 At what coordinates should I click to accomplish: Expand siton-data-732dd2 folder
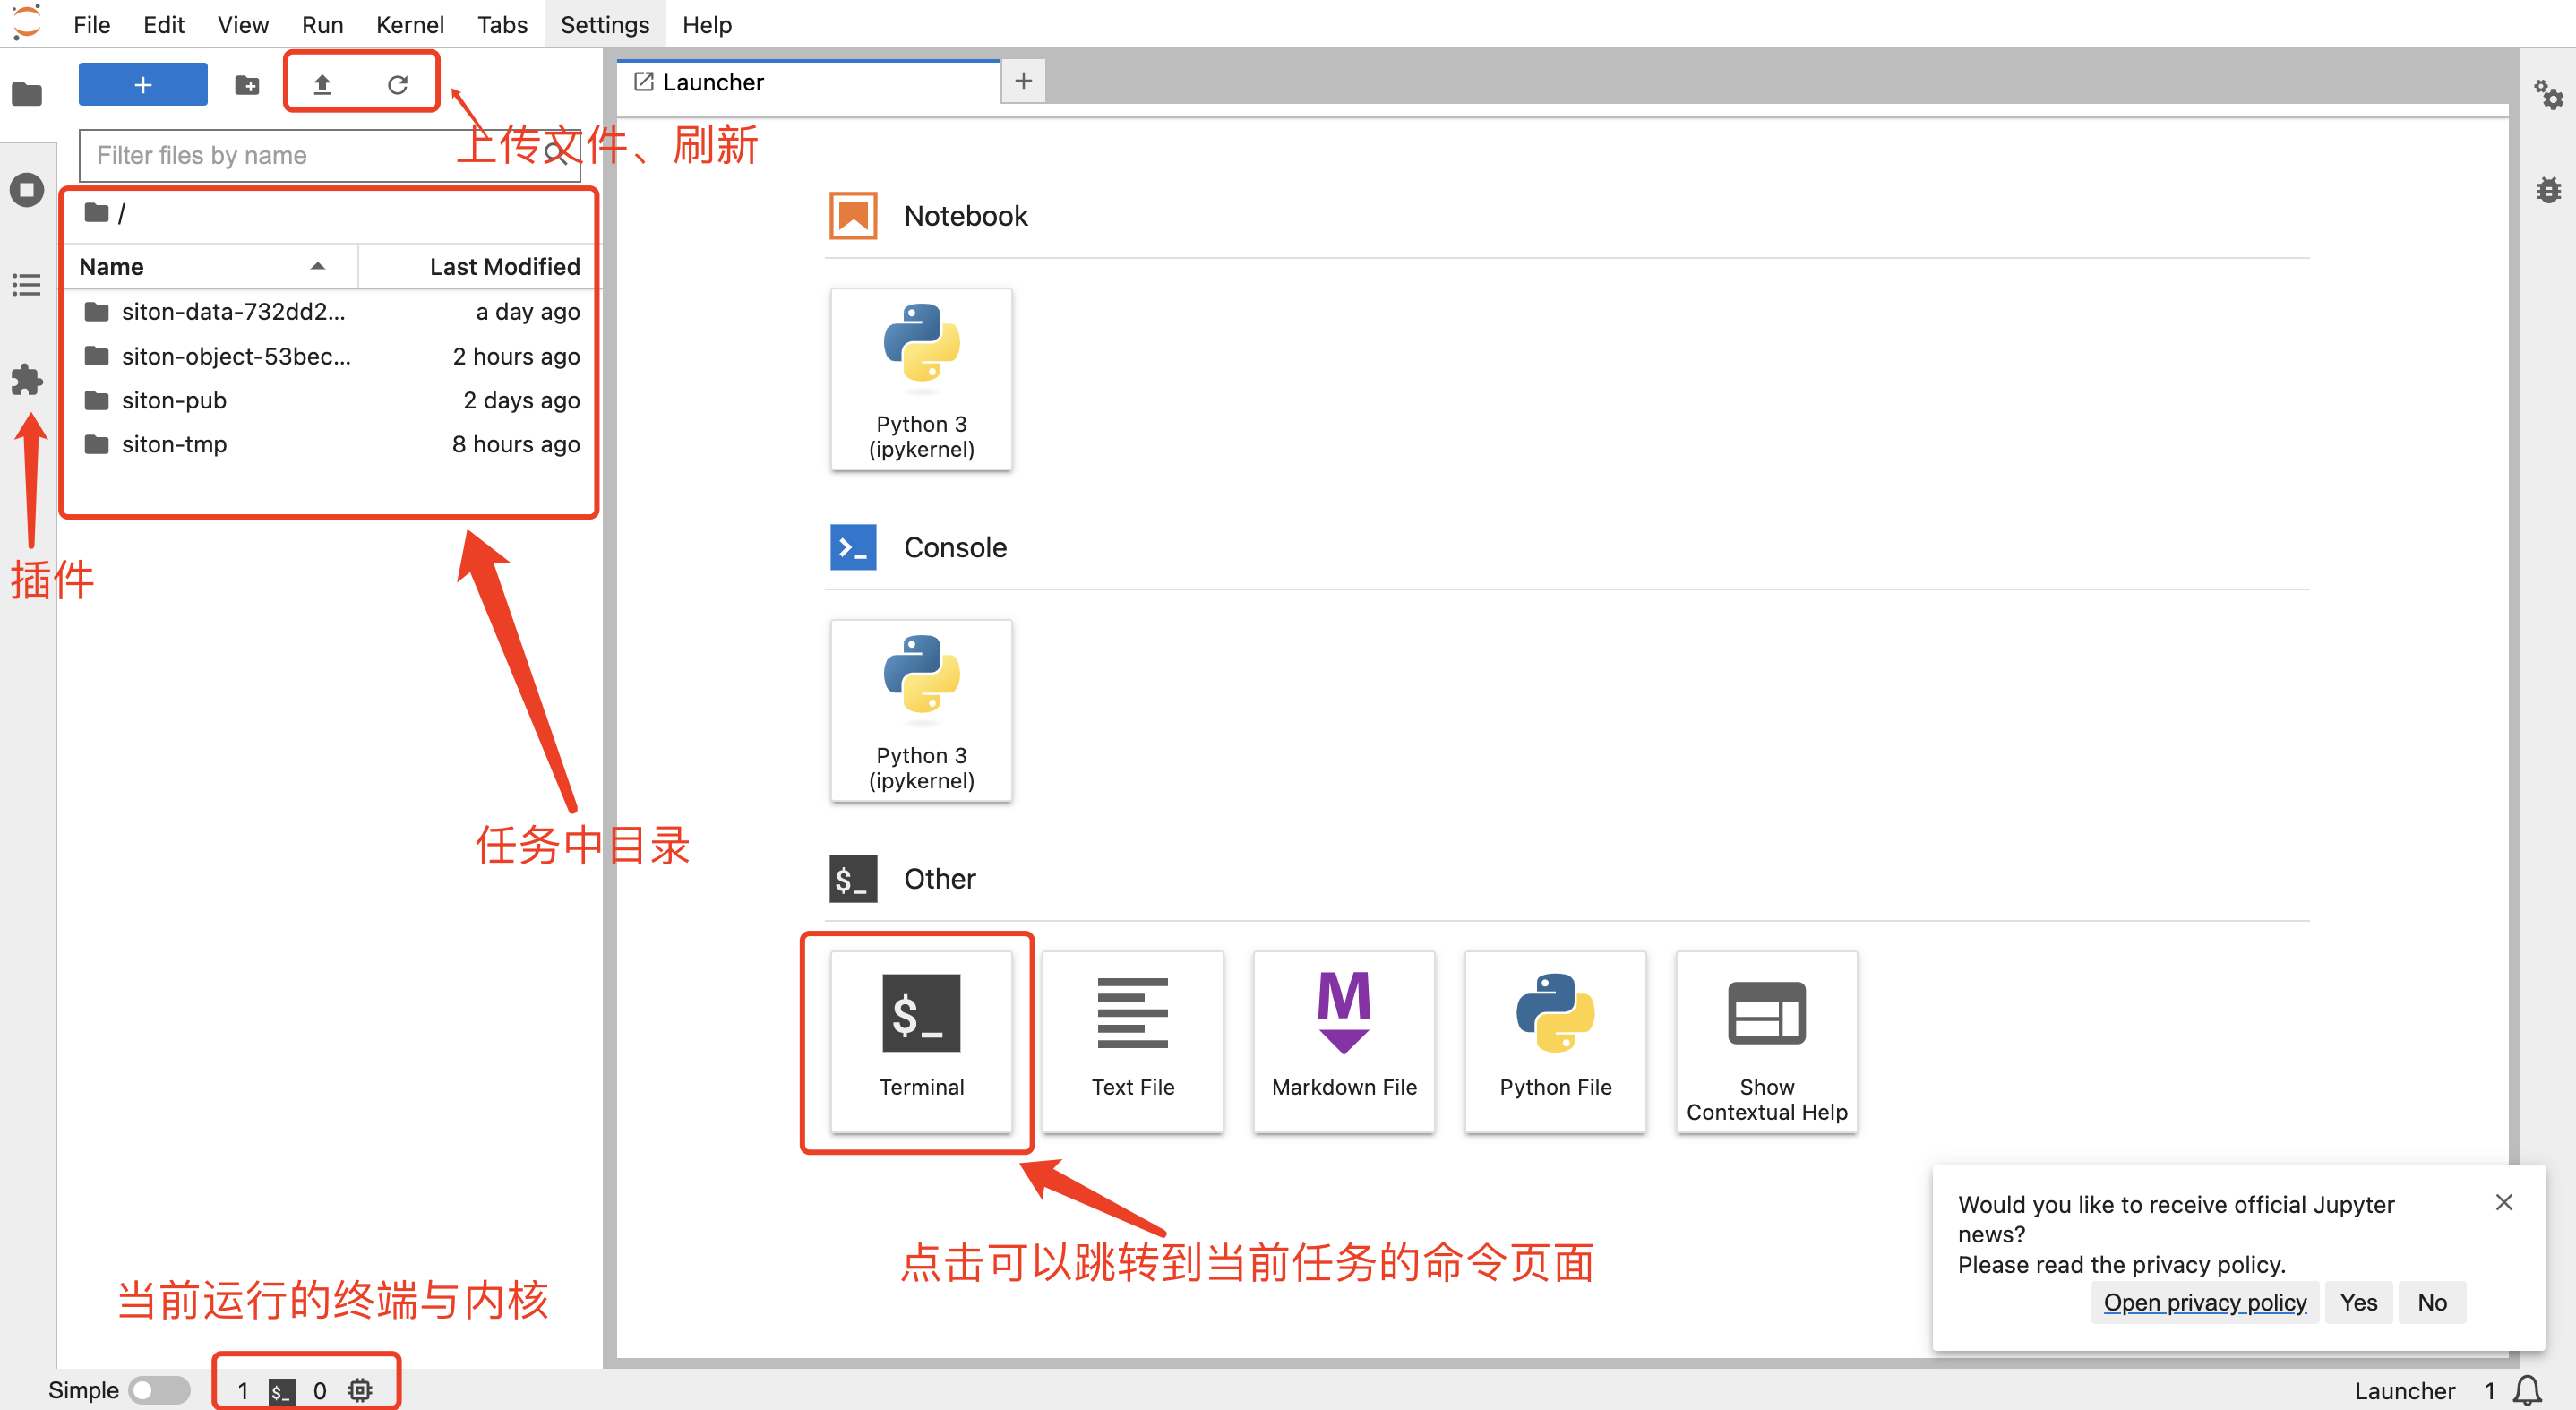231,311
